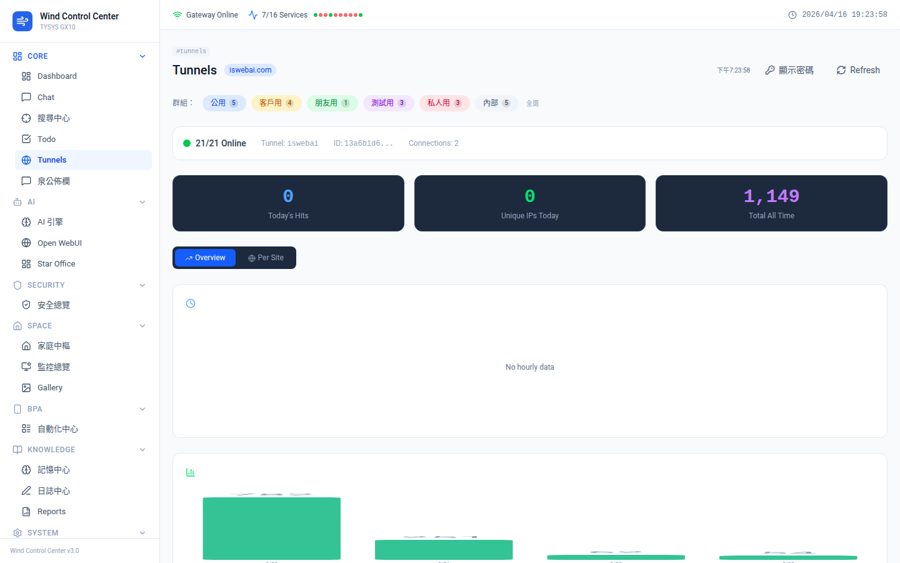The height and width of the screenshot is (563, 900).
Task: Click the bar chart icon above bars
Action: click(x=191, y=472)
